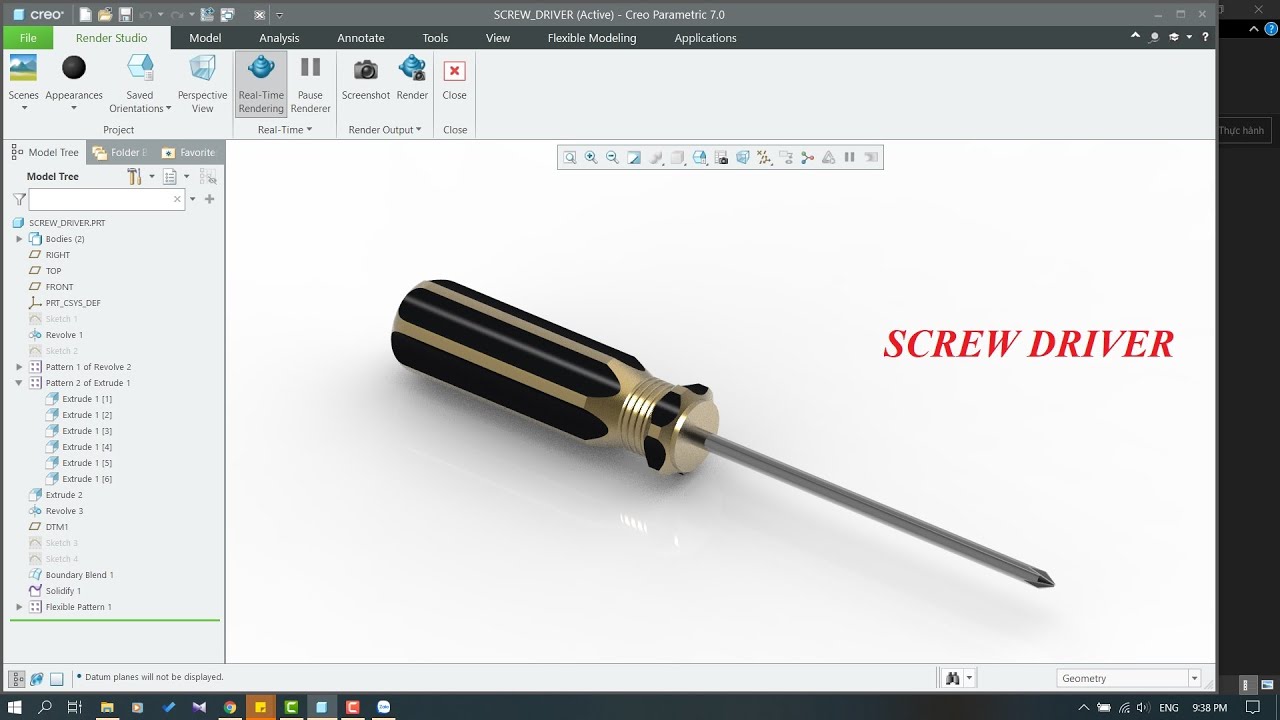Select SCREW_DRIVER.PRT root node

tap(67, 223)
